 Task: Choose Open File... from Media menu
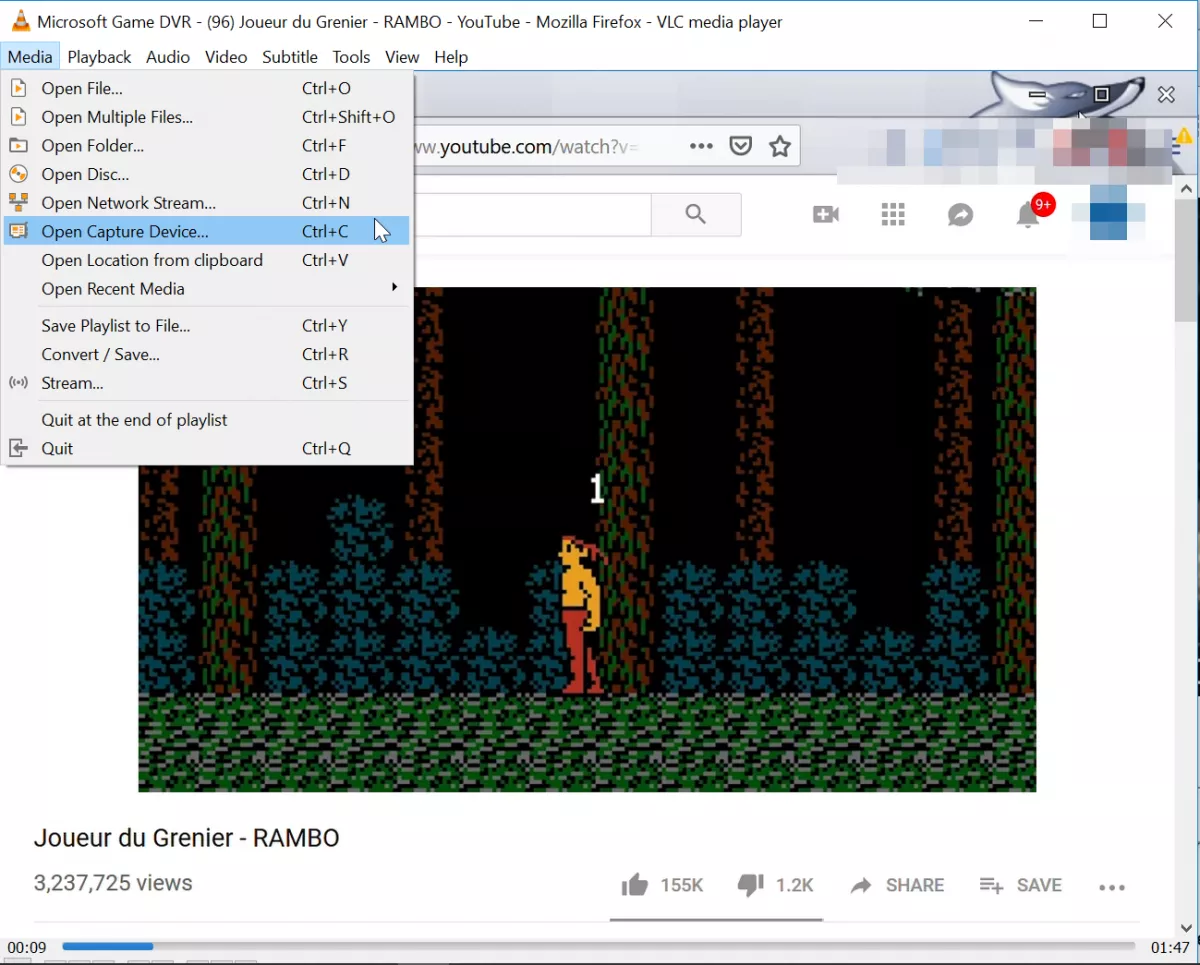[x=207, y=88]
